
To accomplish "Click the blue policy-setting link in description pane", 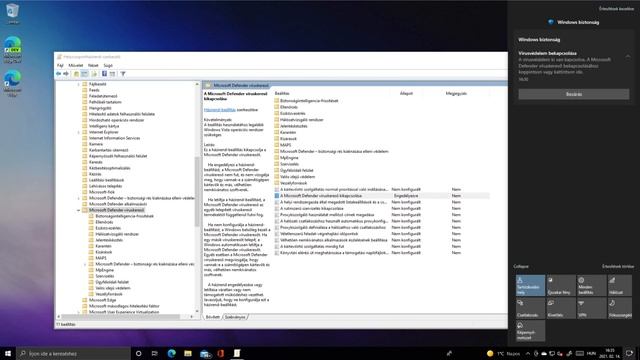I will [x=220, y=110].
